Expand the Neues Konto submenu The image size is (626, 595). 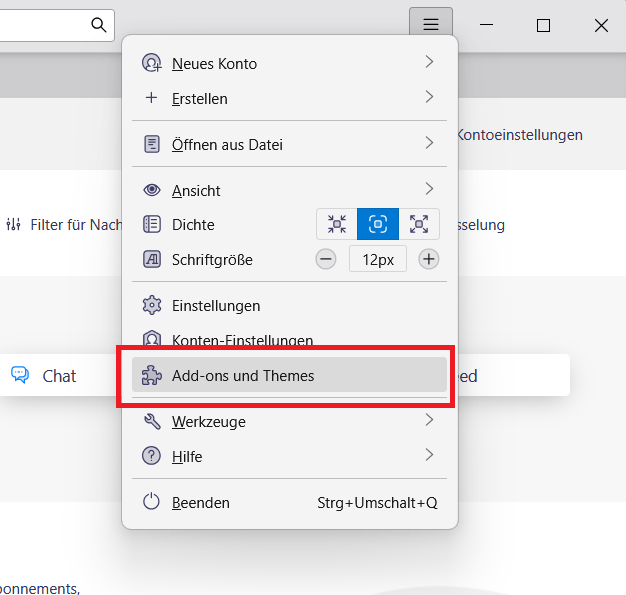[x=429, y=62]
